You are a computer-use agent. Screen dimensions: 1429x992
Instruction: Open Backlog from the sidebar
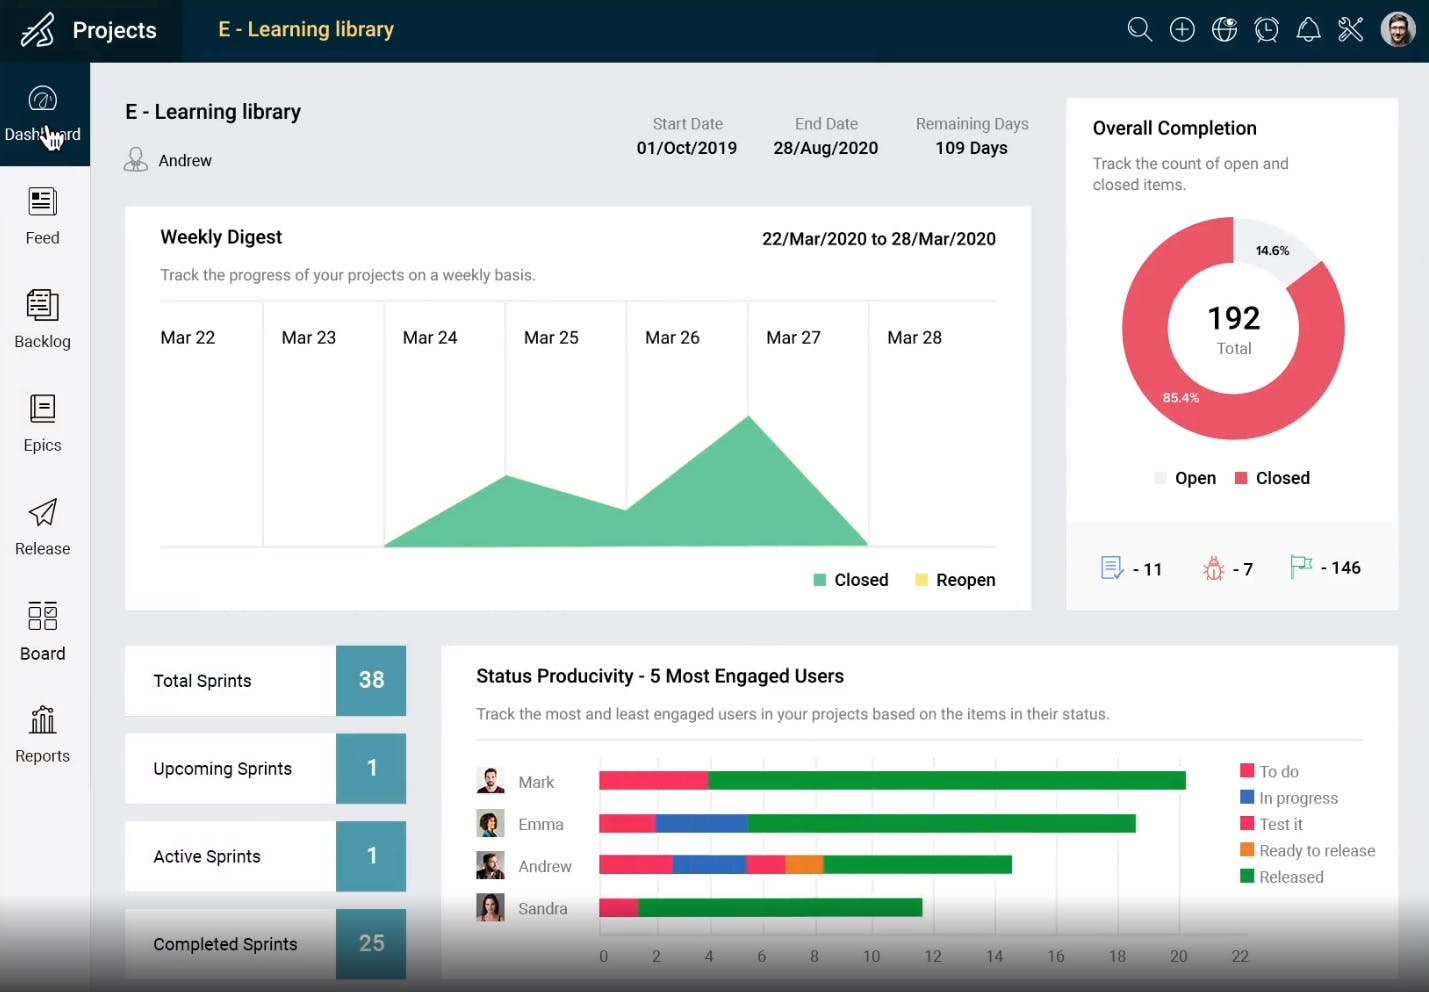42,319
